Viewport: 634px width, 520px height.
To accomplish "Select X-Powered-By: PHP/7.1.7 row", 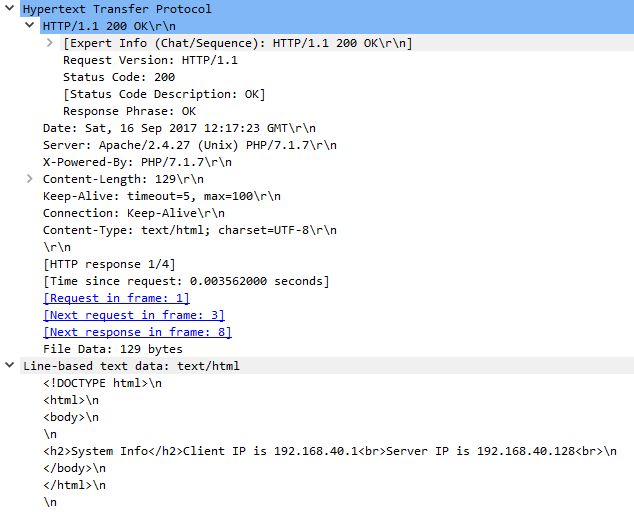I will [137, 162].
